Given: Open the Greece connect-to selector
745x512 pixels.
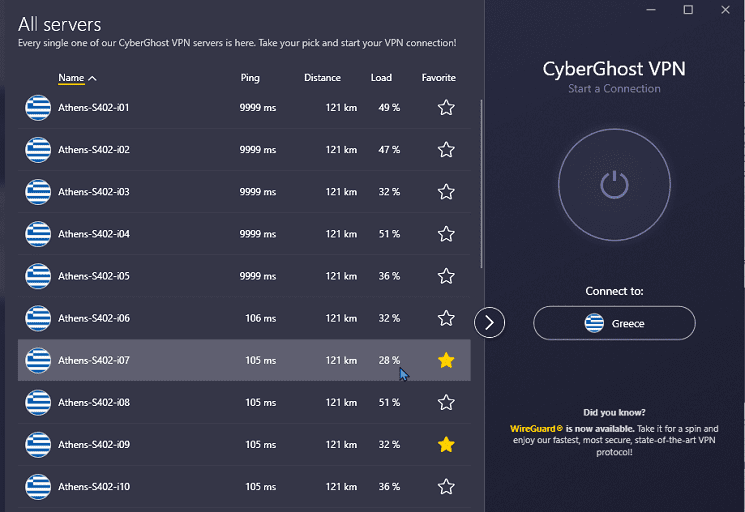Looking at the screenshot, I should tap(614, 323).
